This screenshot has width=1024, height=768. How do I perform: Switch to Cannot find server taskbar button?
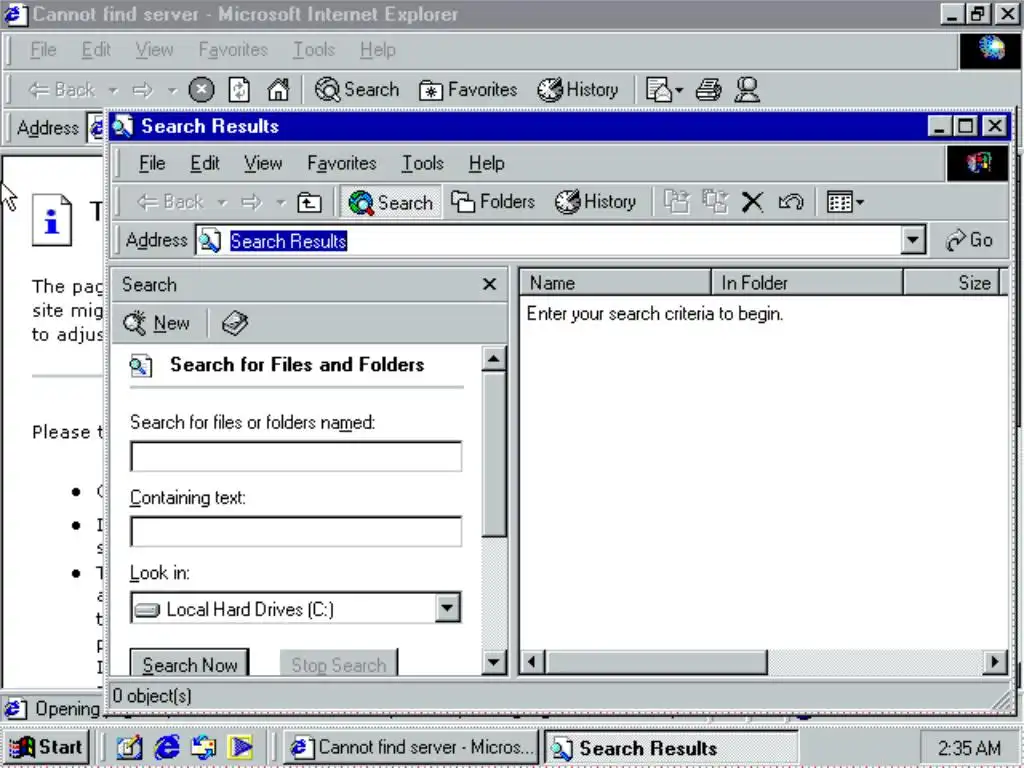[411, 747]
